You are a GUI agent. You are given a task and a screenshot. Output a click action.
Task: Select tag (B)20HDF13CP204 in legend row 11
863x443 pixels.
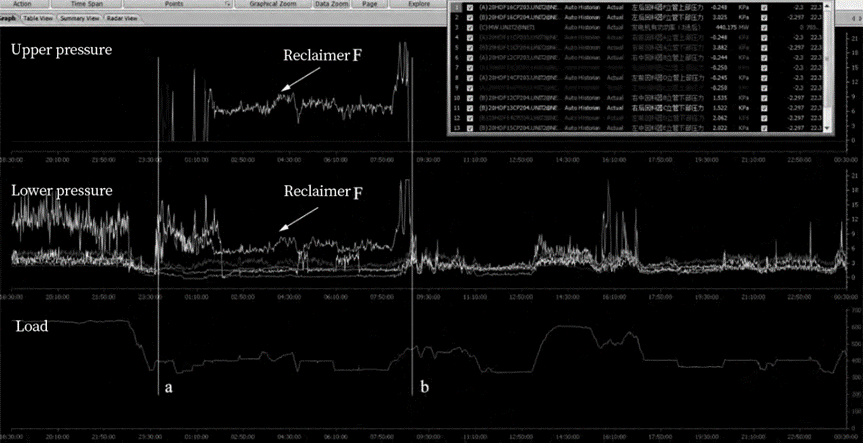[x=520, y=108]
